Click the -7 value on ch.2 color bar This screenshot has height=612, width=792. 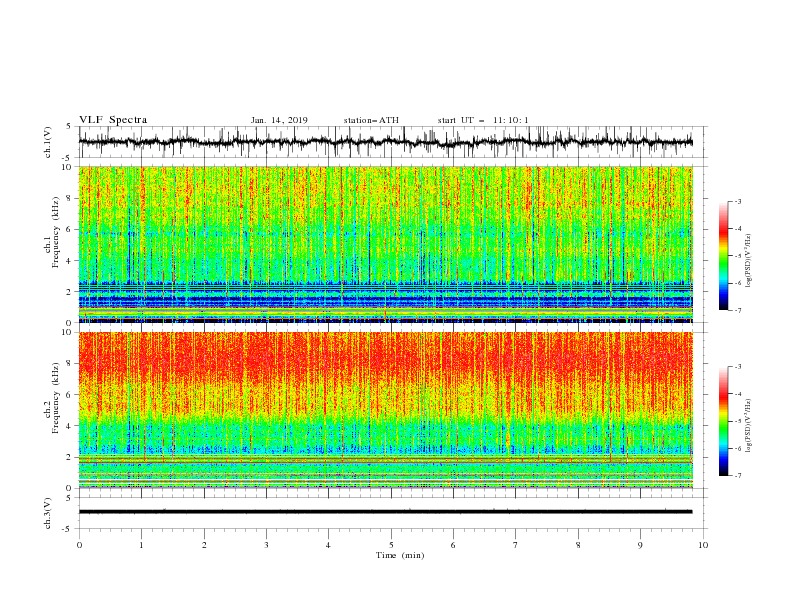[x=737, y=475]
